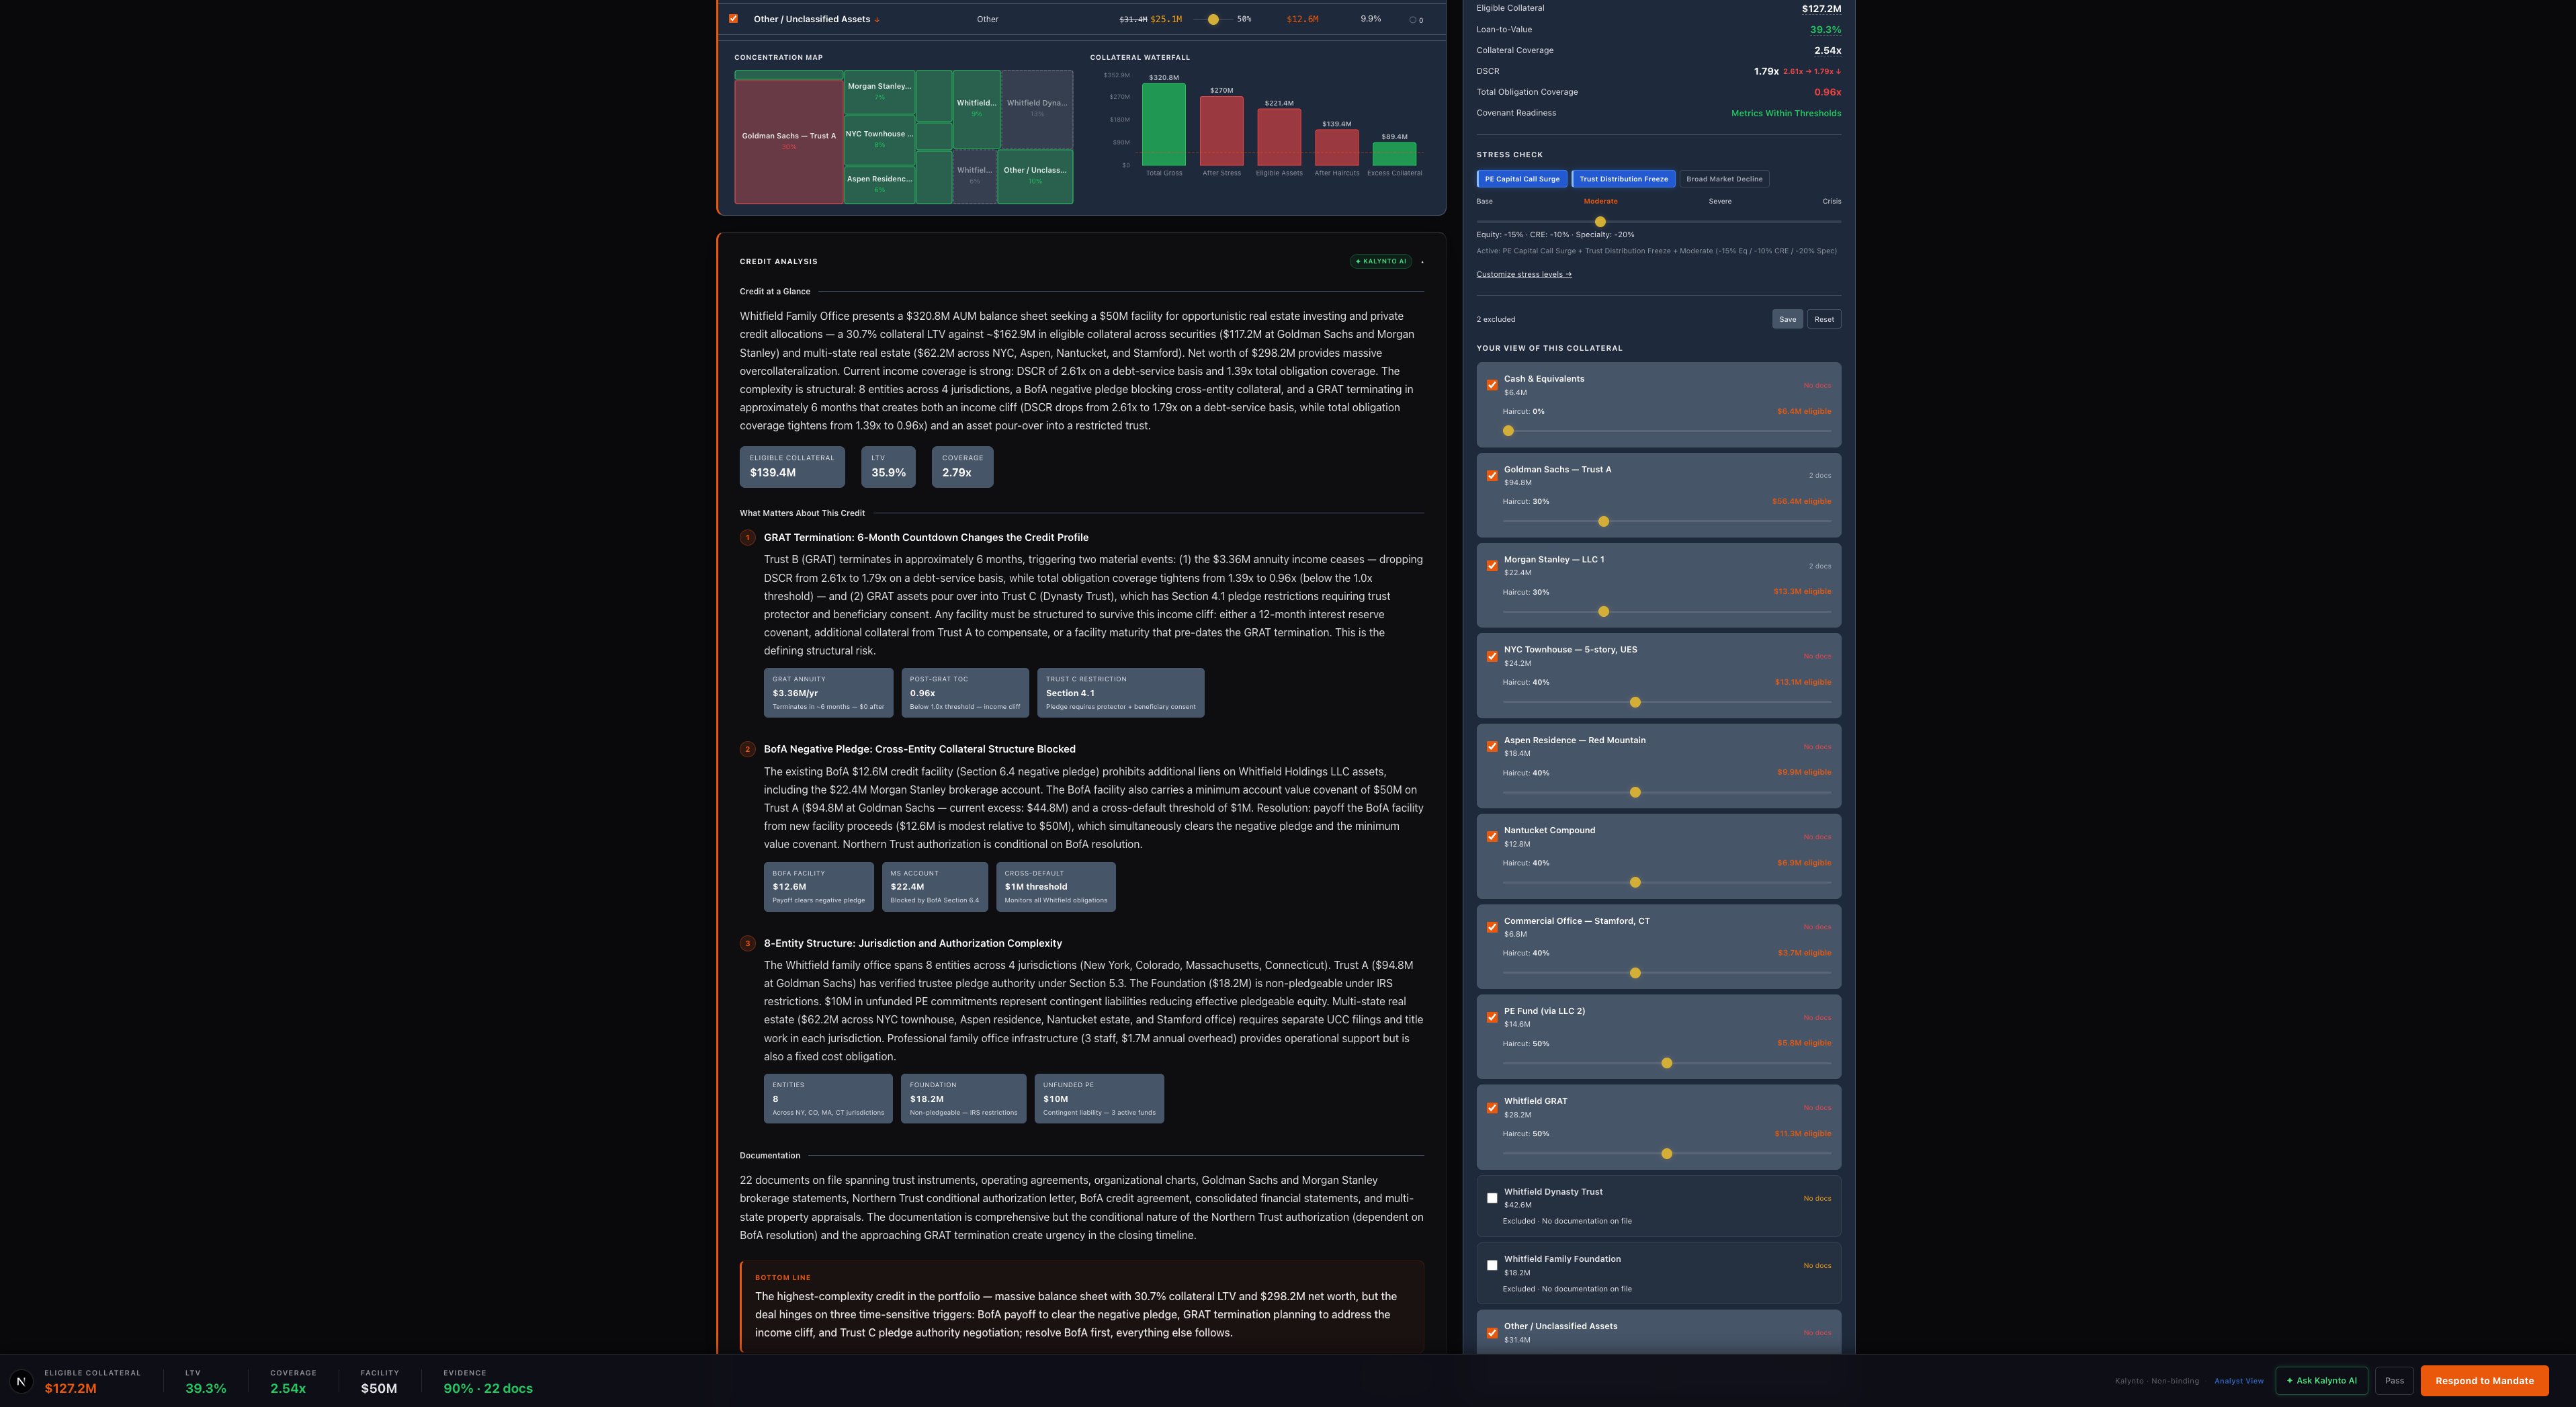The image size is (2576, 1407).
Task: Check the Whitfield Family Foundation box
Action: [x=1492, y=1265]
